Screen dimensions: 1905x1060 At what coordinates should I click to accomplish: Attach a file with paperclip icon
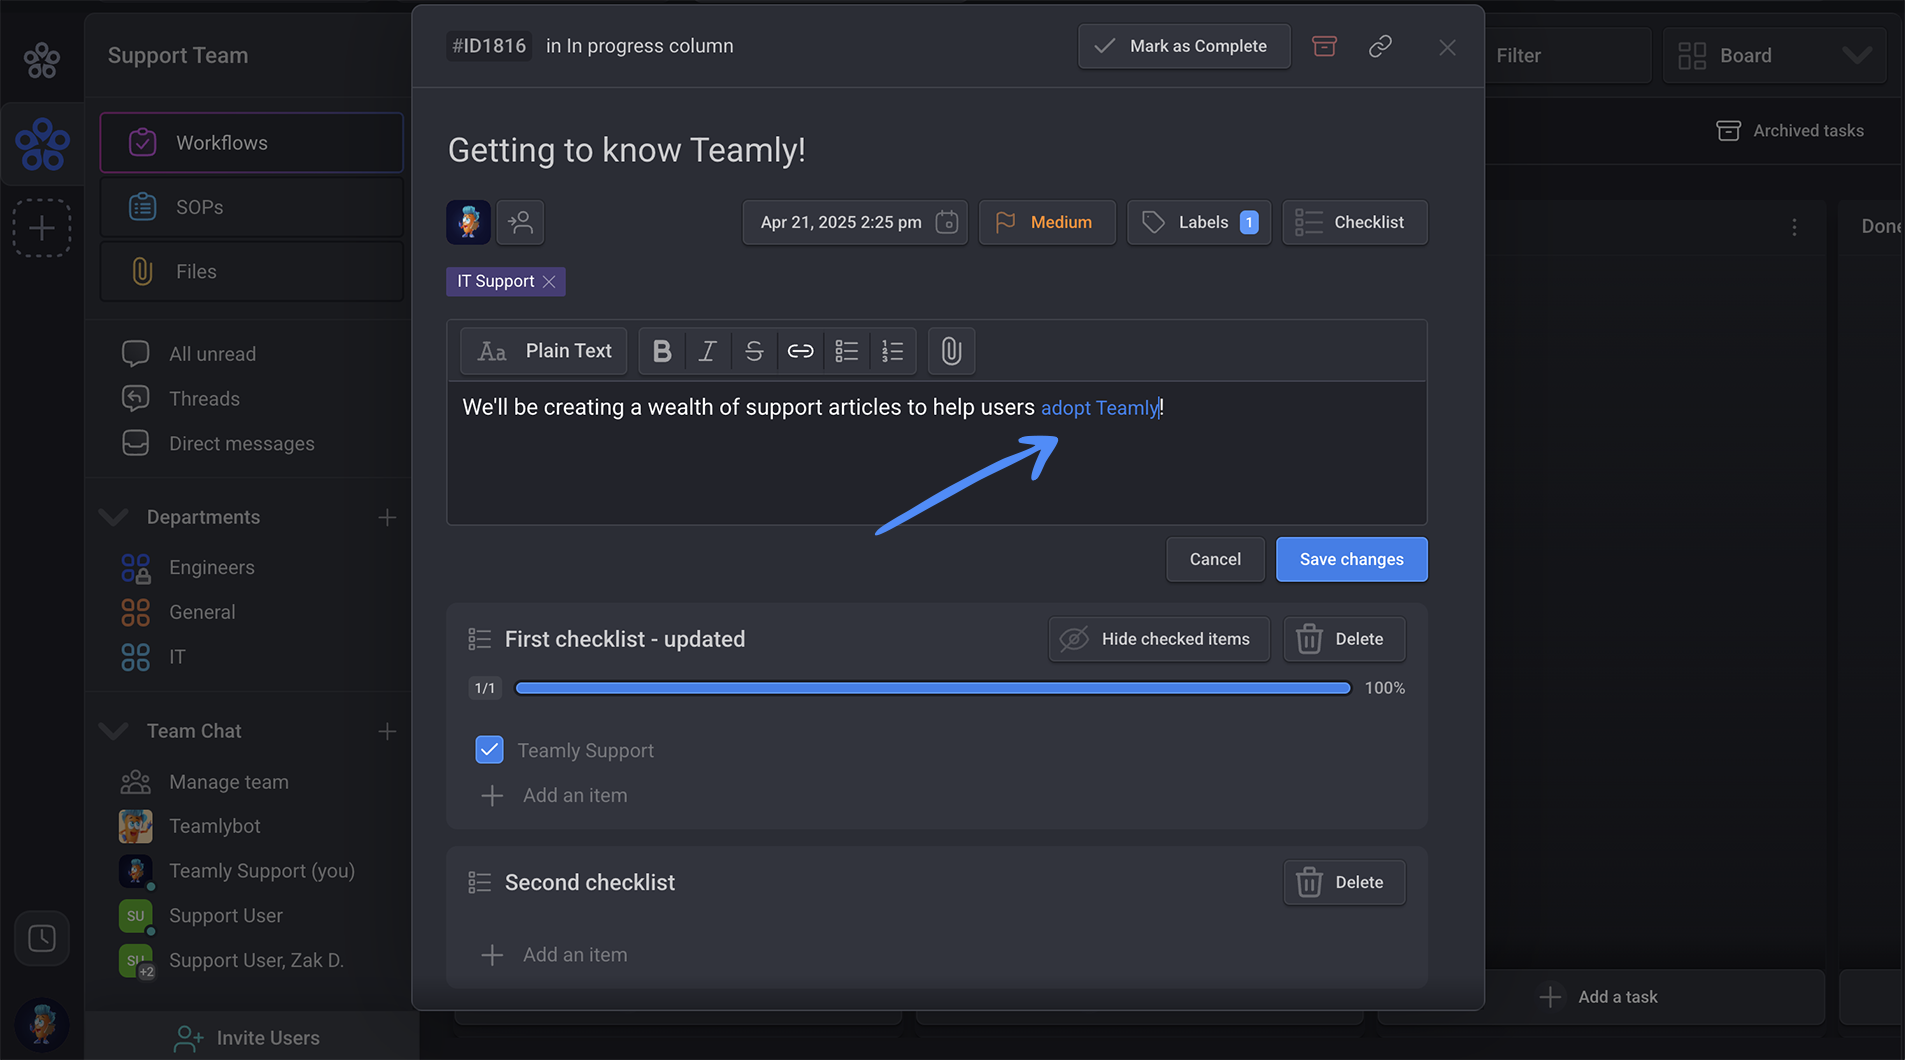coord(951,351)
